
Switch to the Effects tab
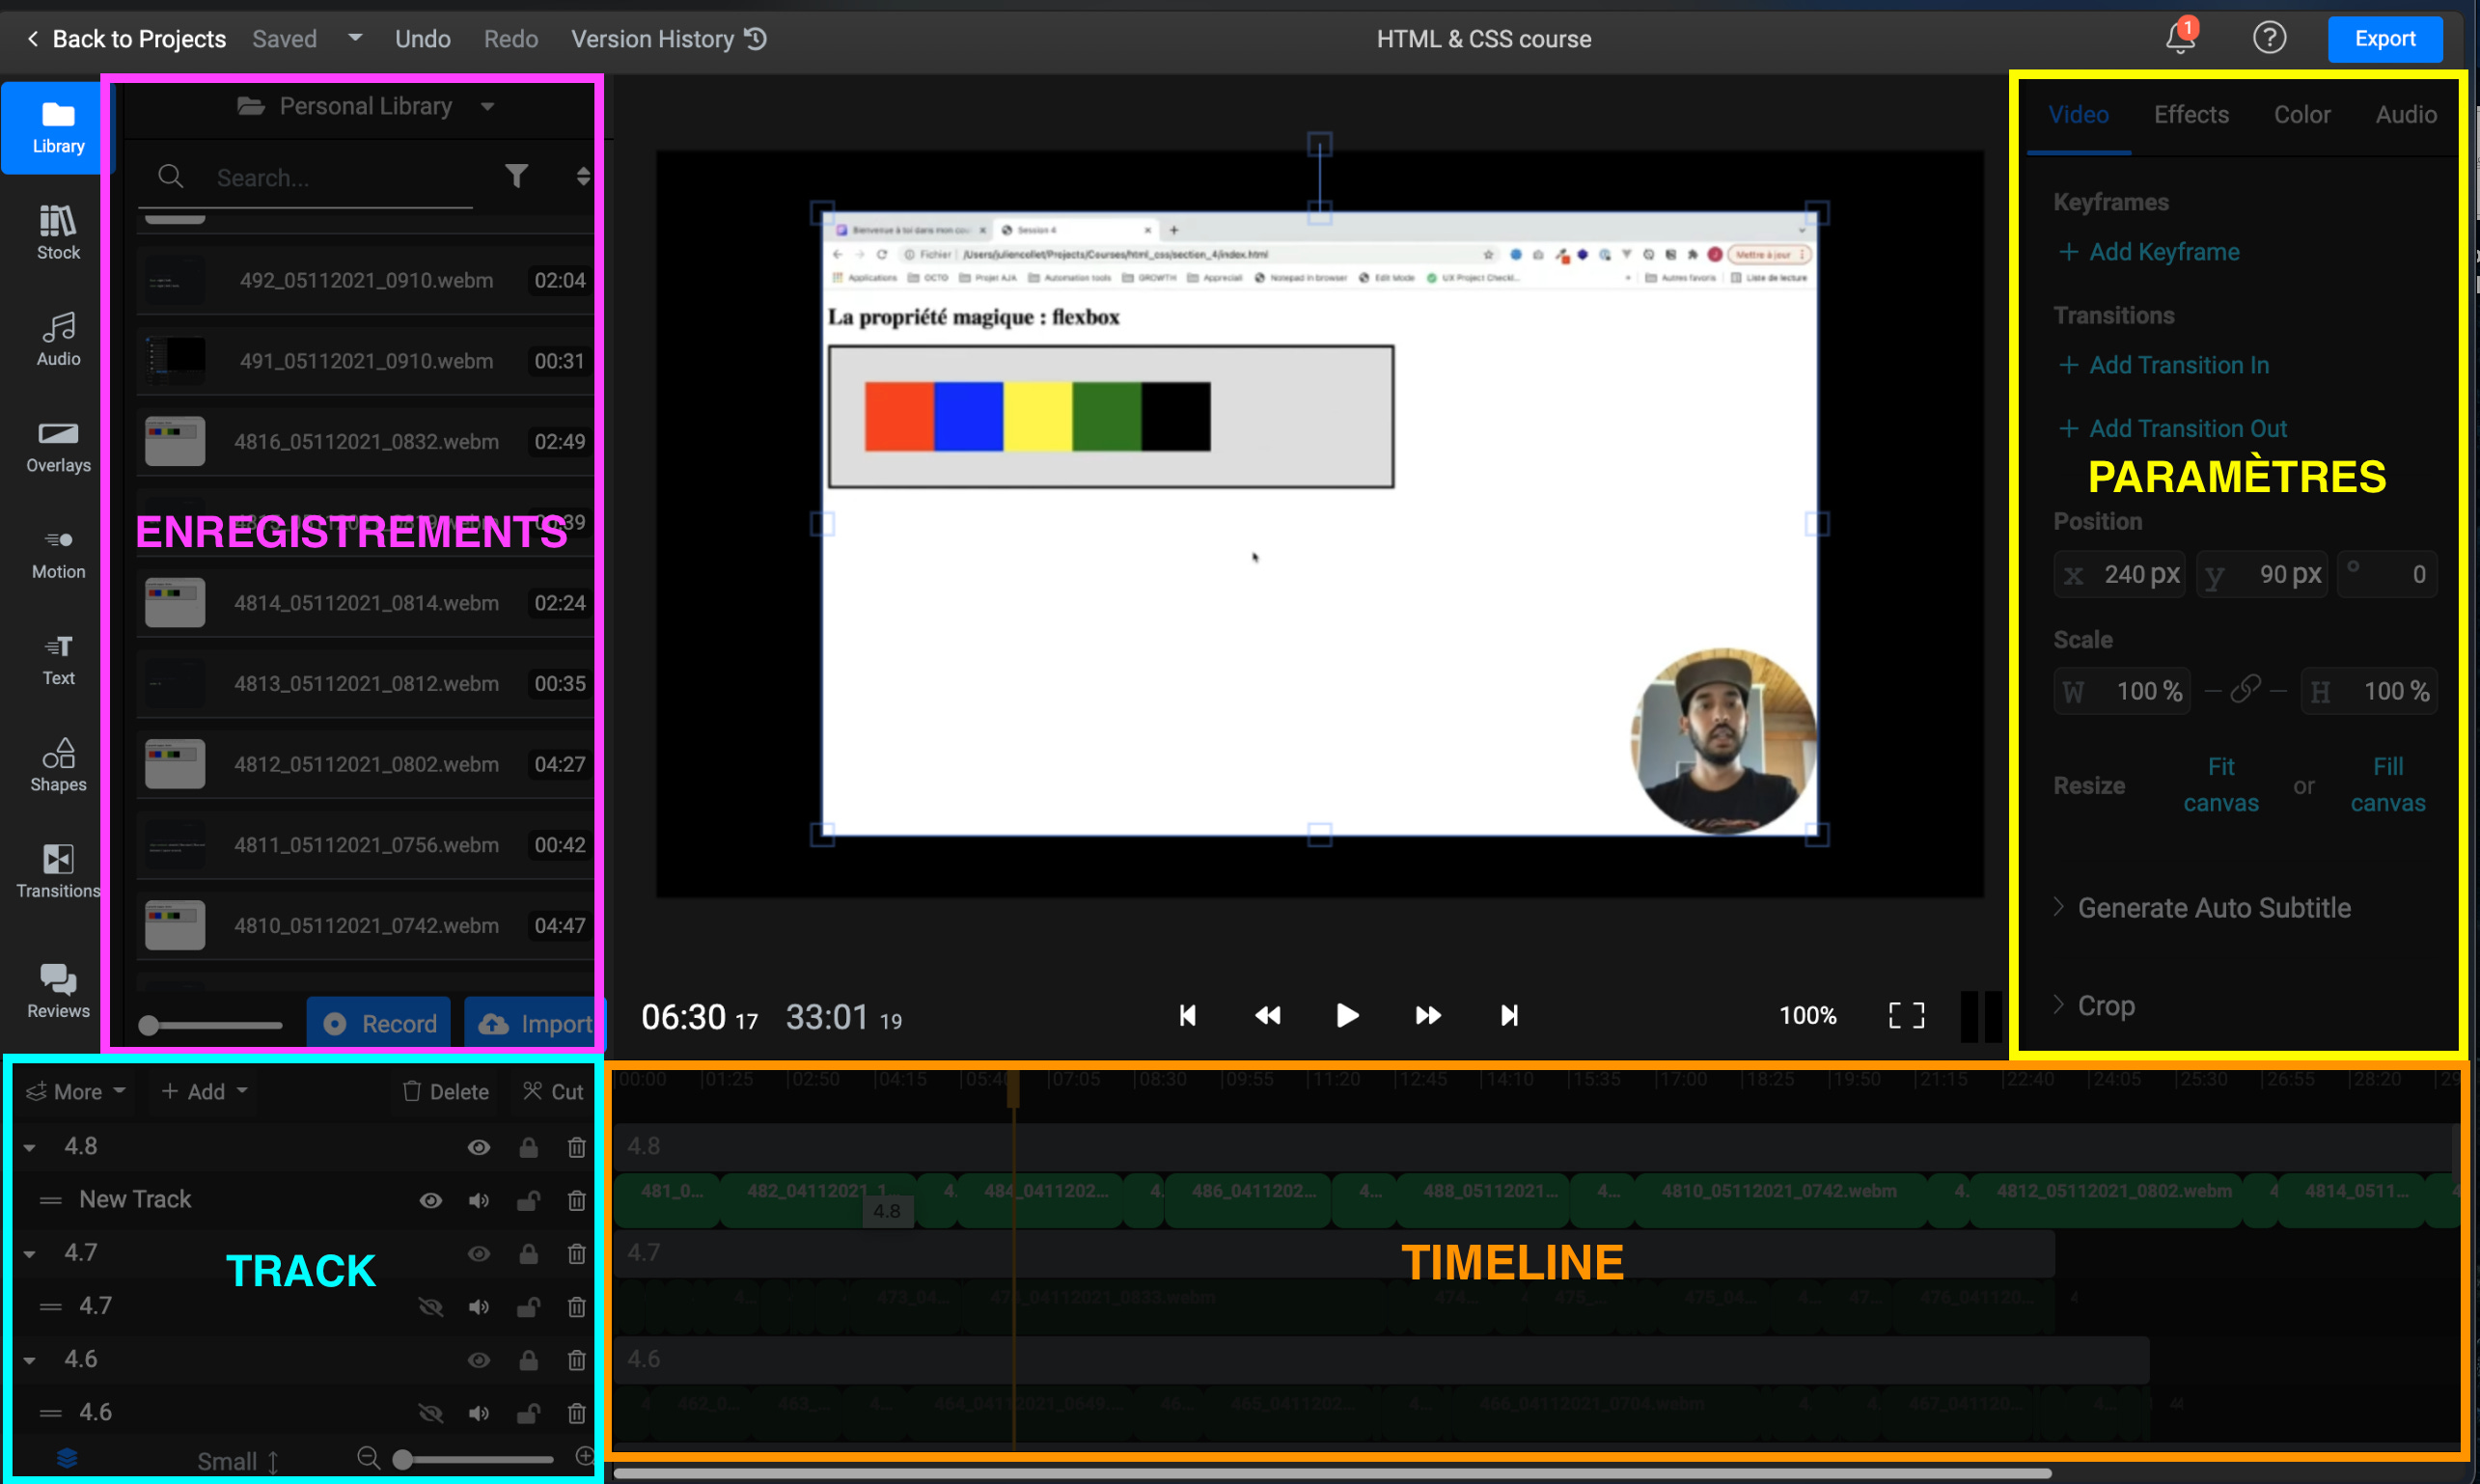coord(2190,115)
